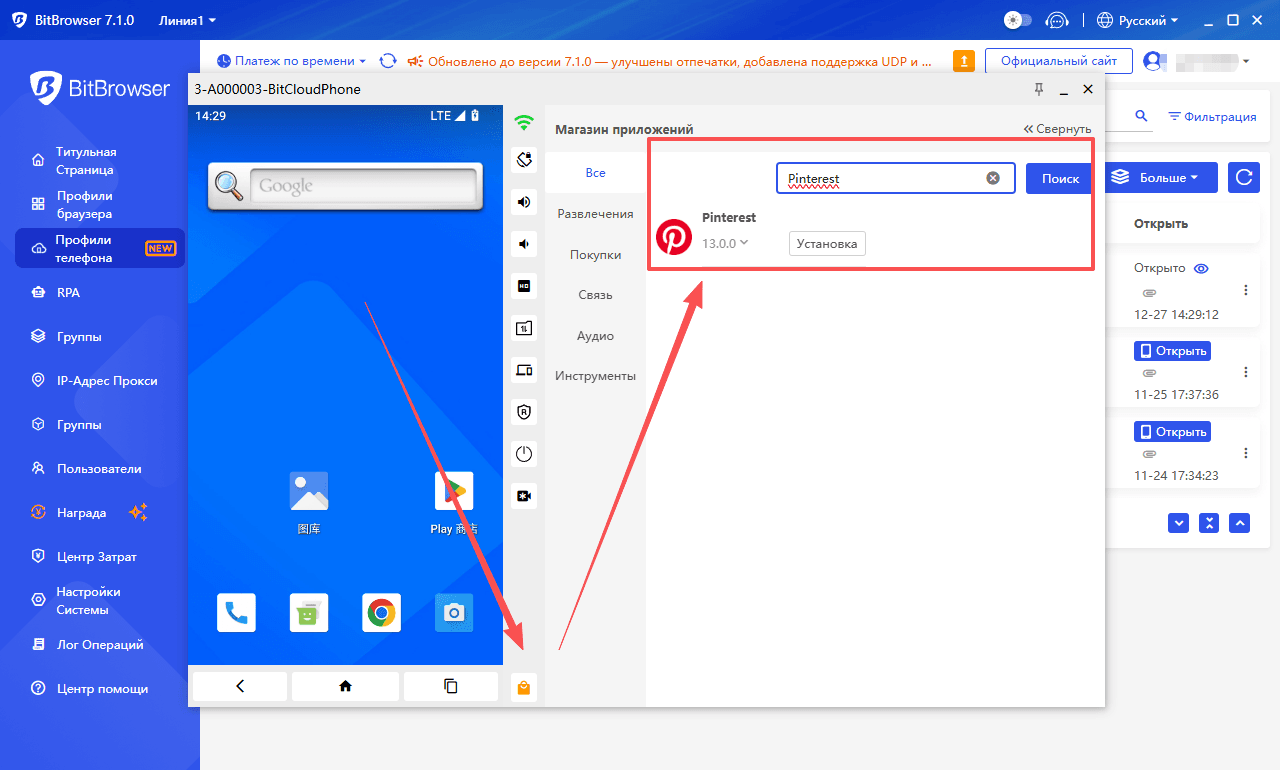The width and height of the screenshot is (1280, 770).
Task: Open the file transfer icon in phone toolbar
Action: (x=524, y=328)
